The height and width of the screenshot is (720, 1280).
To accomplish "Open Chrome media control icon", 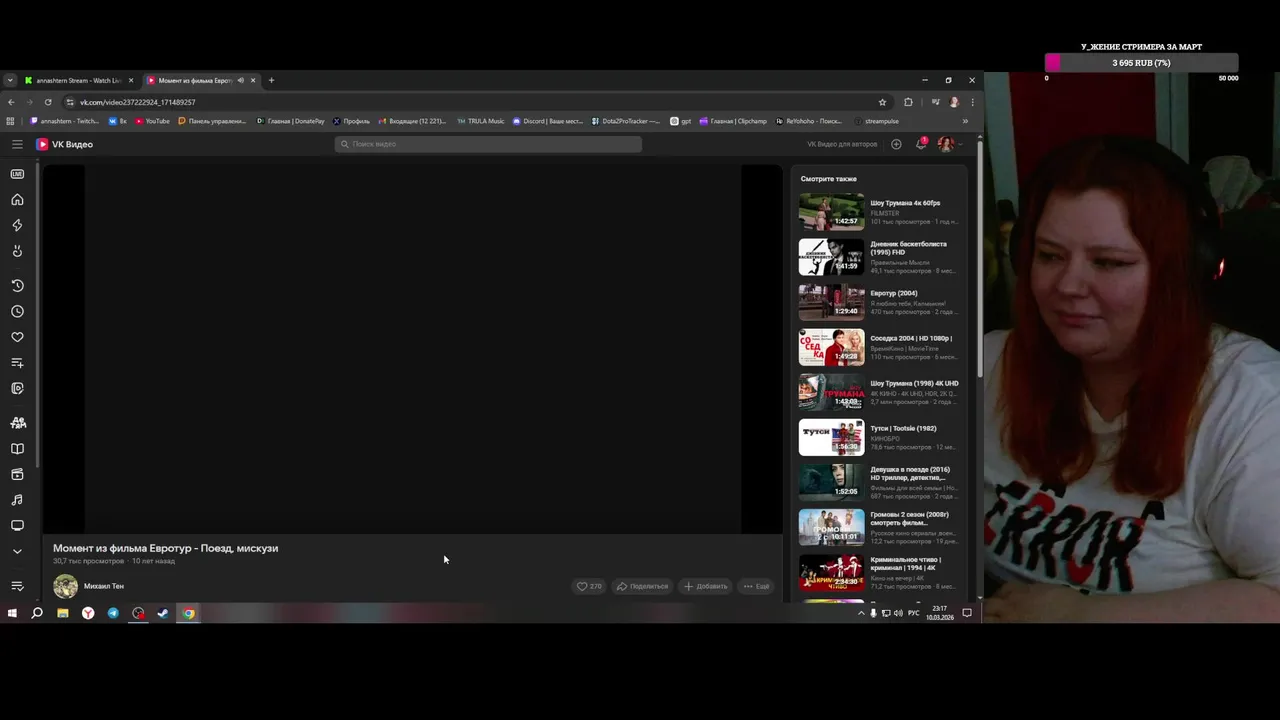I will click(935, 102).
